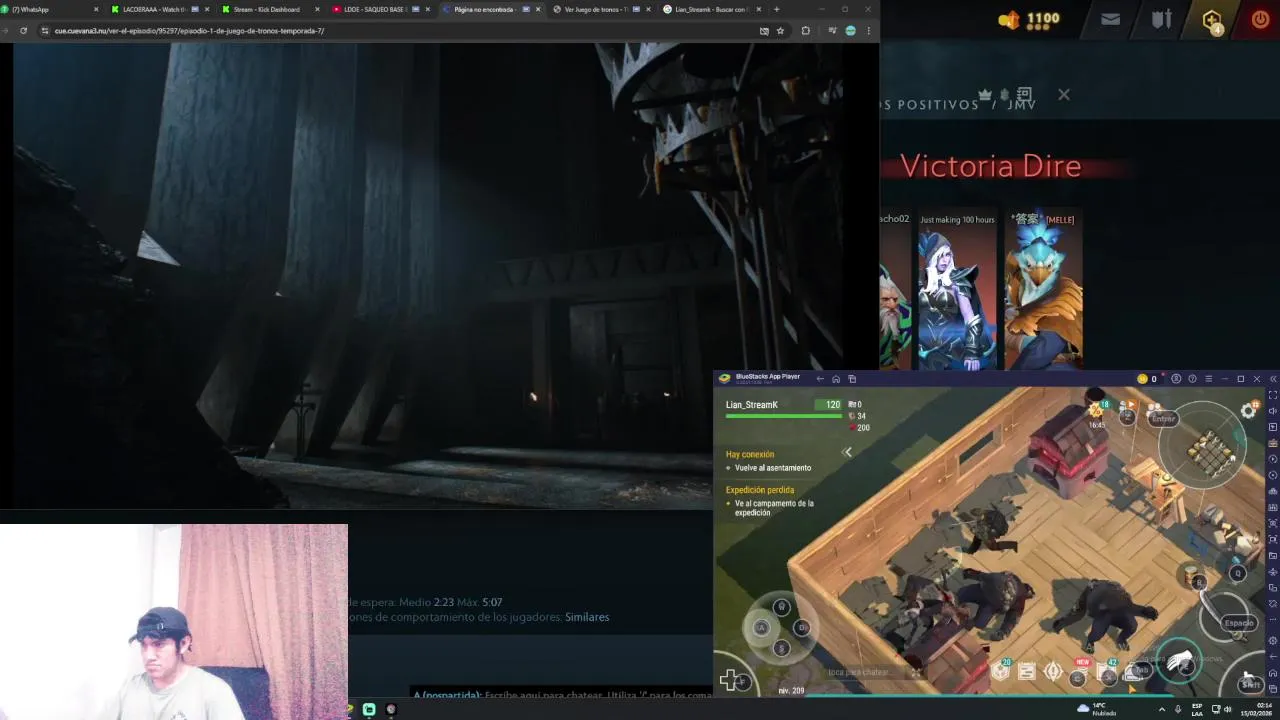Image resolution: width=1280 pixels, height=720 pixels.
Task: Switch to the WhatsApp browser tab
Action: pyautogui.click(x=50, y=9)
